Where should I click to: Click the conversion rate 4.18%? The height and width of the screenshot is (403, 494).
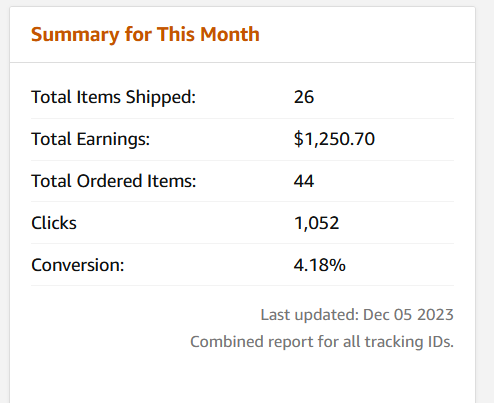320,265
